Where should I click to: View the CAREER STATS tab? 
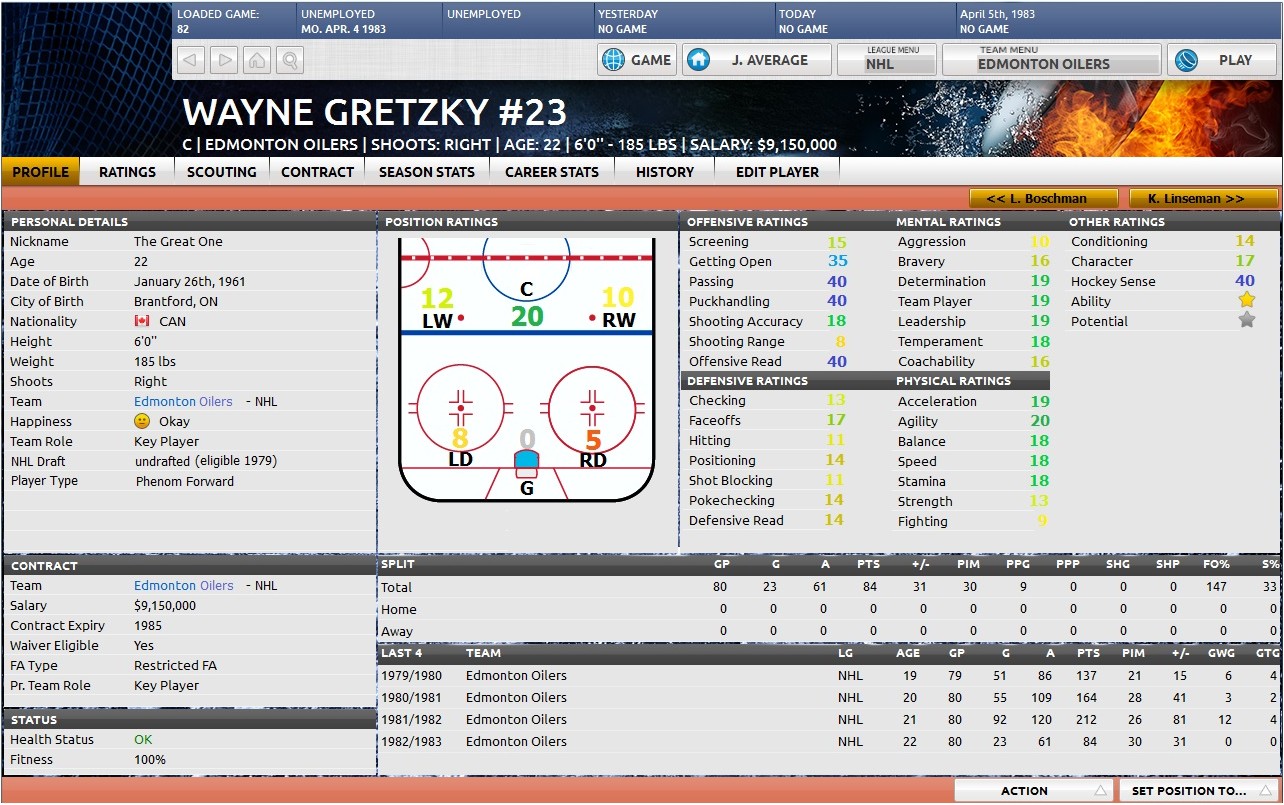point(552,172)
